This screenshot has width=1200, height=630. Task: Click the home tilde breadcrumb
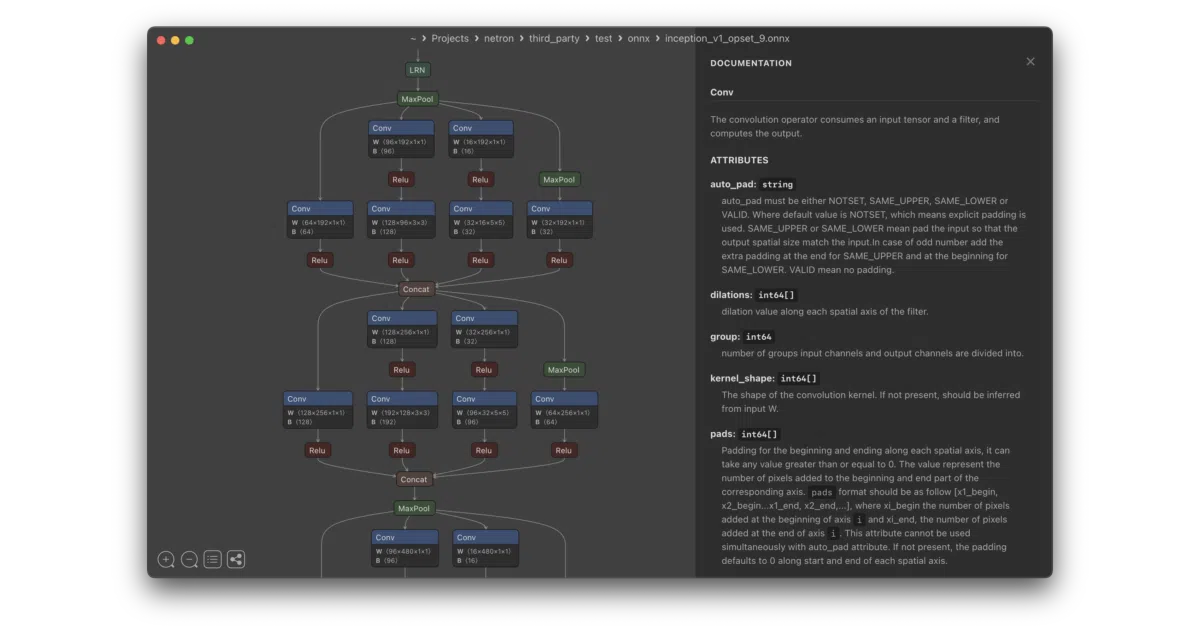413,39
